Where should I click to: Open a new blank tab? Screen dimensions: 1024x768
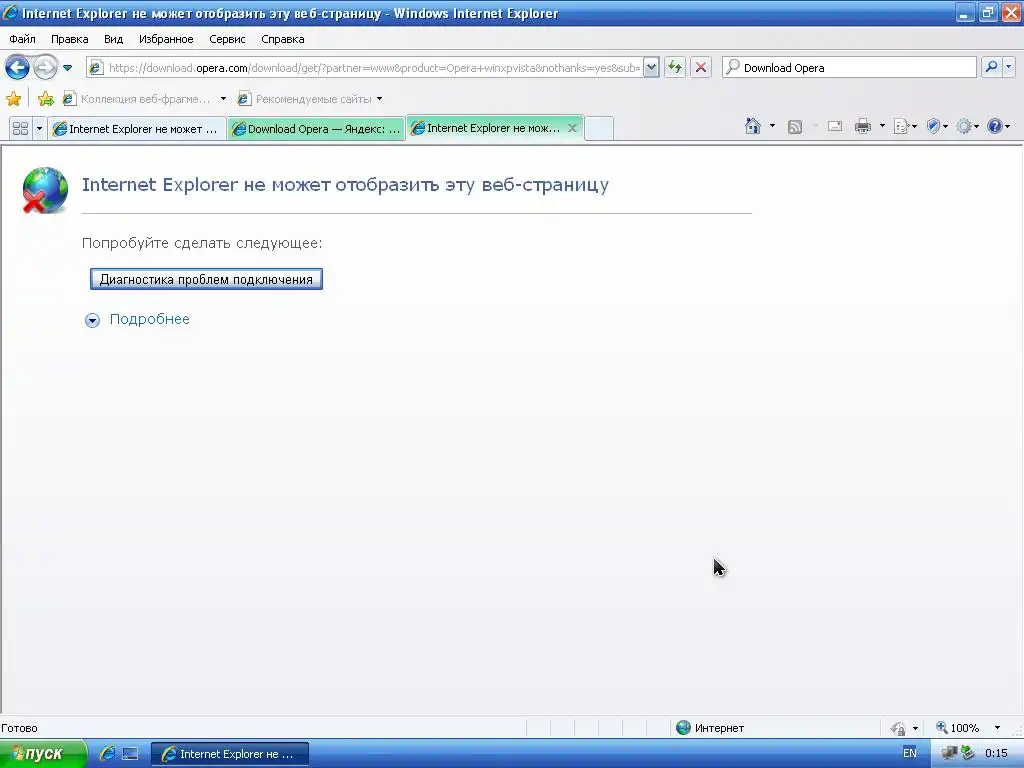pyautogui.click(x=599, y=128)
